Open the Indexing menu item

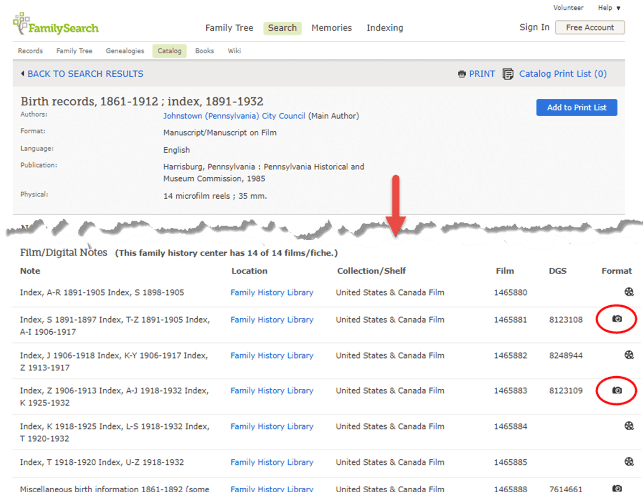tap(385, 28)
